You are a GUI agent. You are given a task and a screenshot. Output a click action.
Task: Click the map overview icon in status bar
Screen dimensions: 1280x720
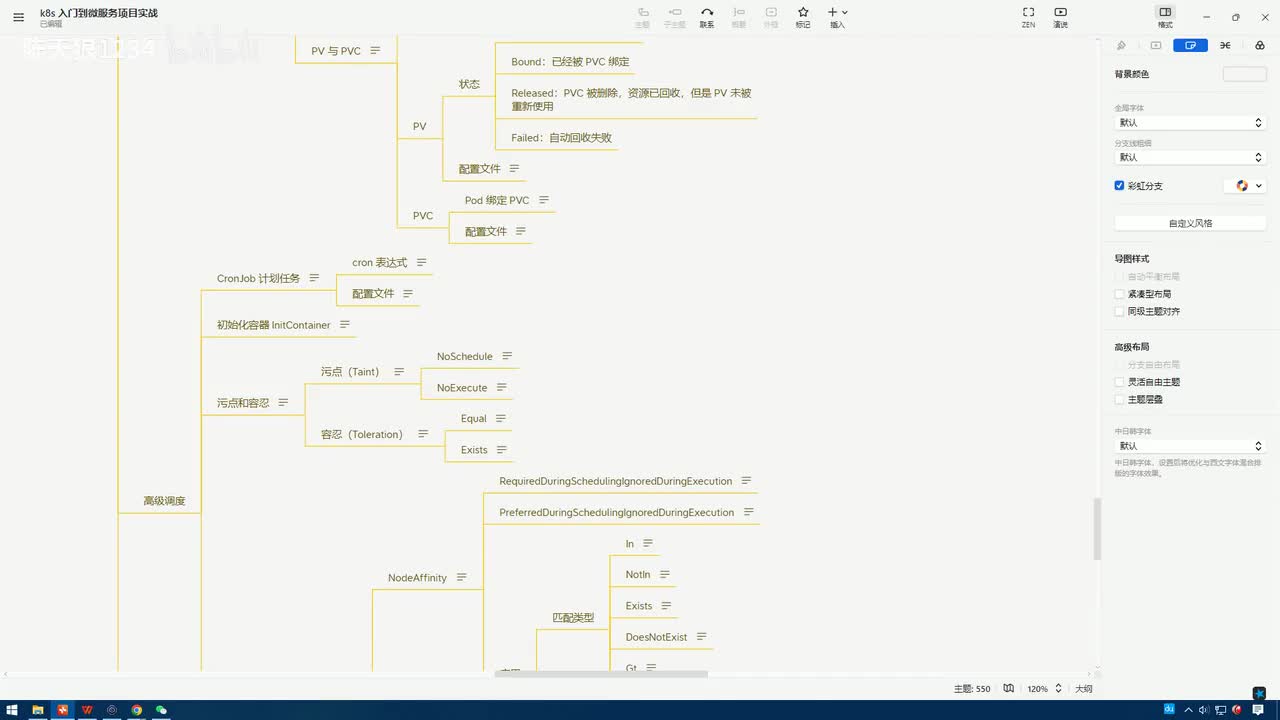pos(1009,688)
